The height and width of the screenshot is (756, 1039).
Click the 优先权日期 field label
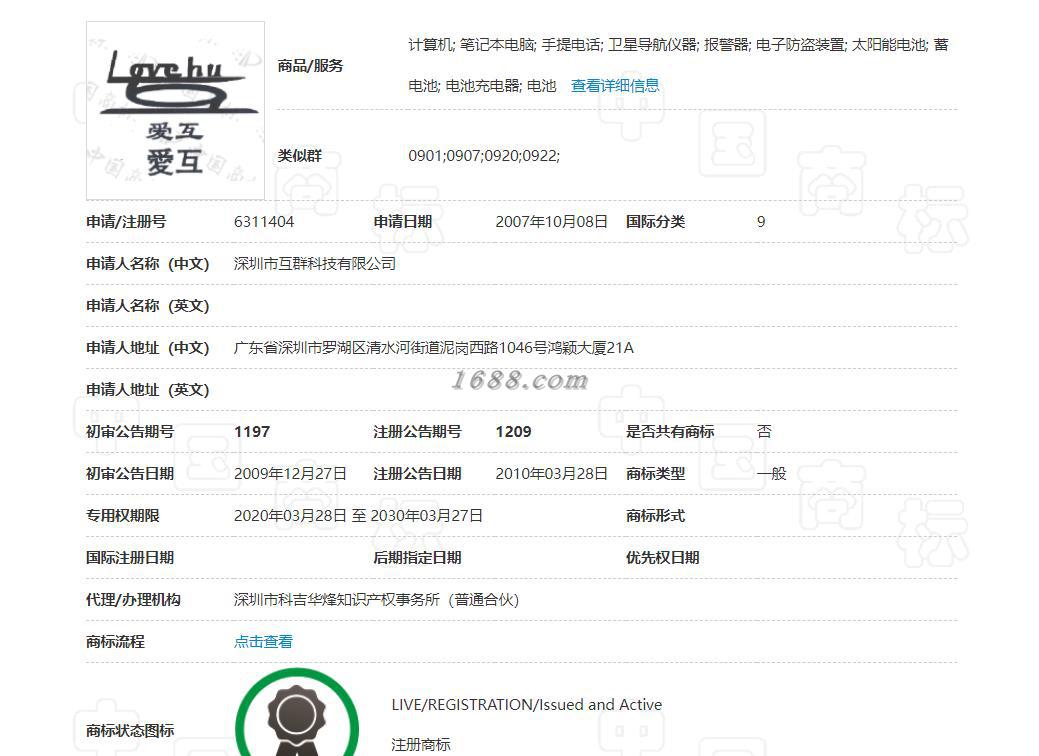[x=663, y=558]
